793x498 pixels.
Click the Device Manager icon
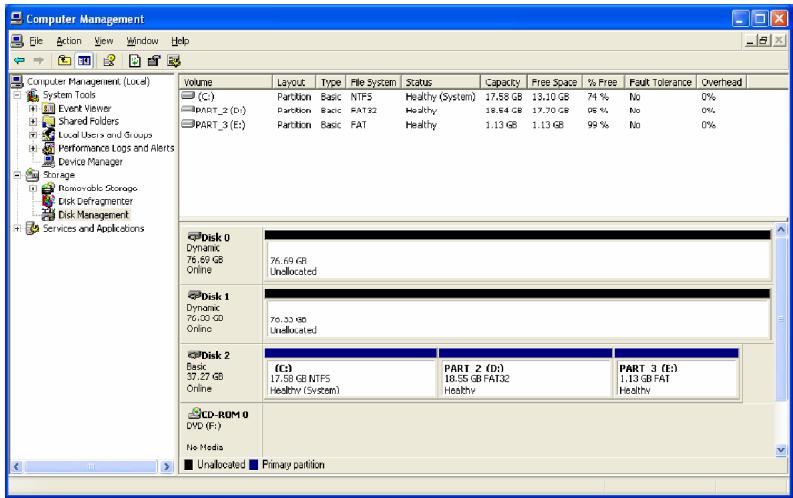tap(49, 162)
